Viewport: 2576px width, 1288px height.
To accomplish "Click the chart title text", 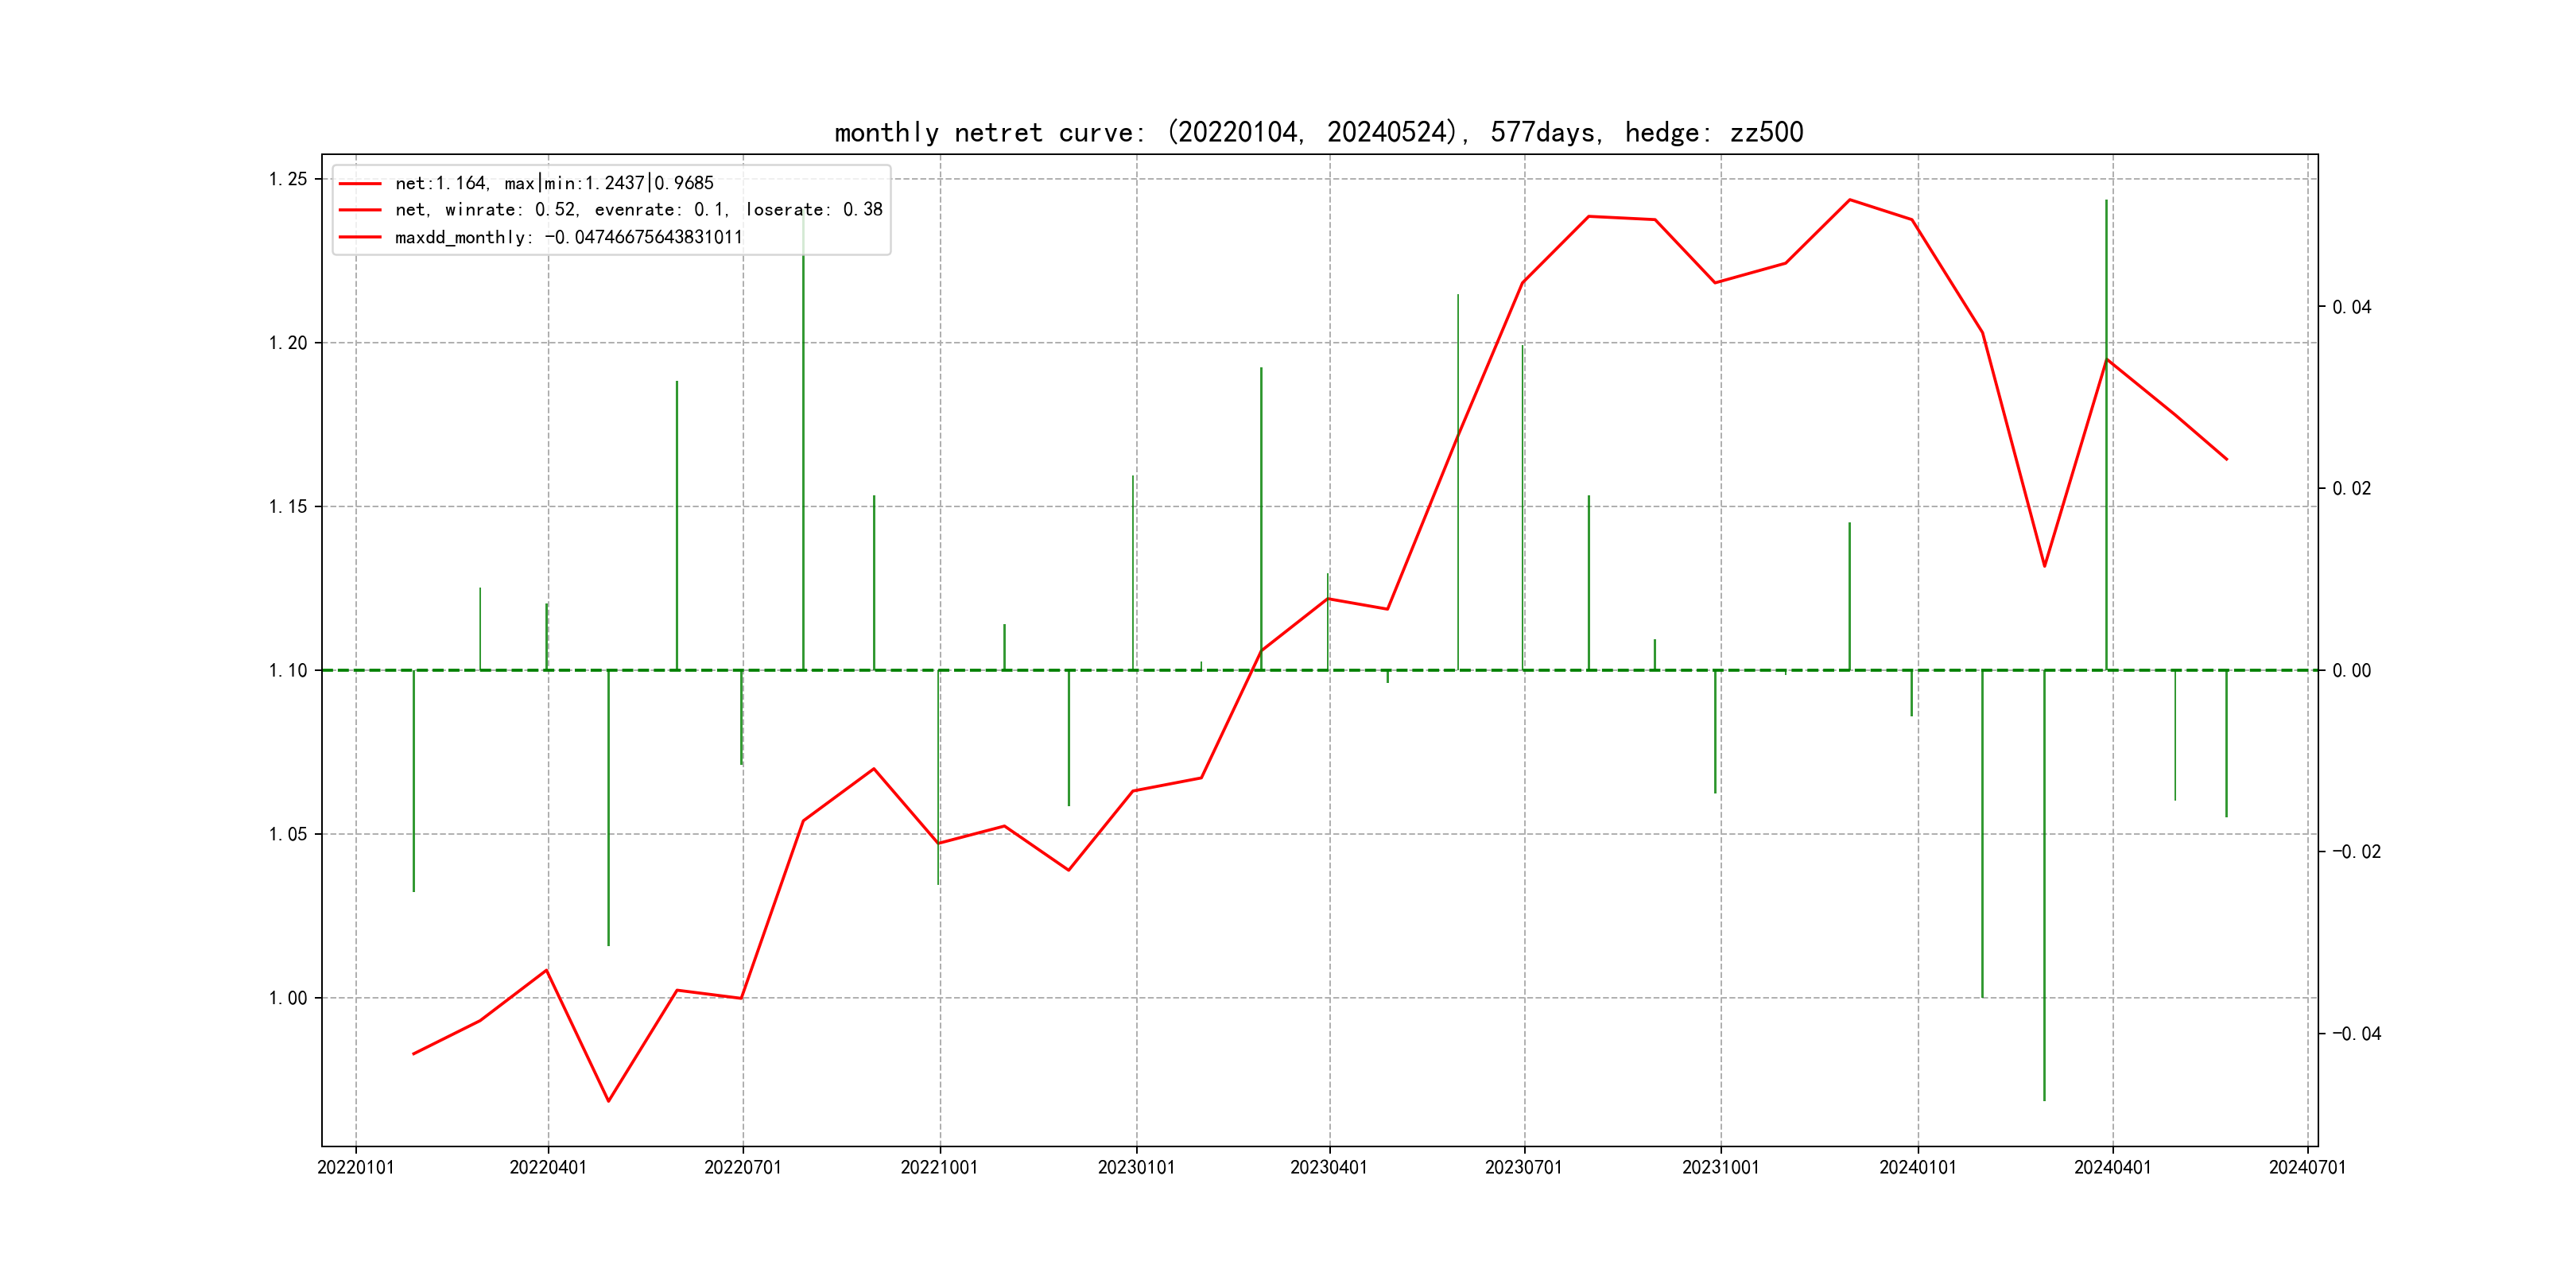I will 1318,132.
